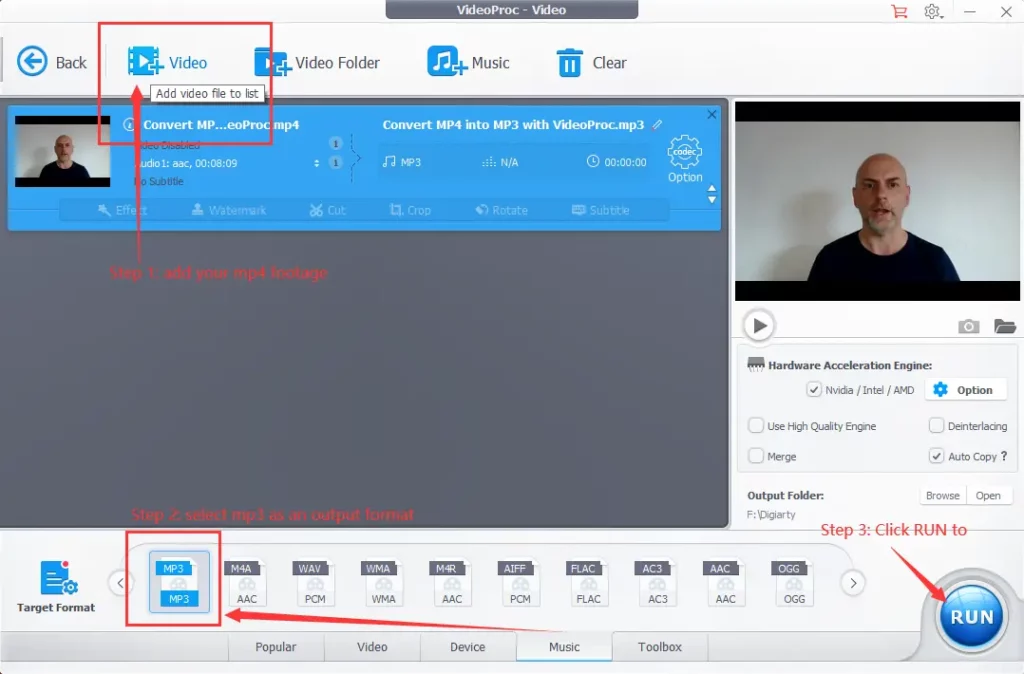
Task: Show Auto Copy help question mark
Action: [1004, 456]
